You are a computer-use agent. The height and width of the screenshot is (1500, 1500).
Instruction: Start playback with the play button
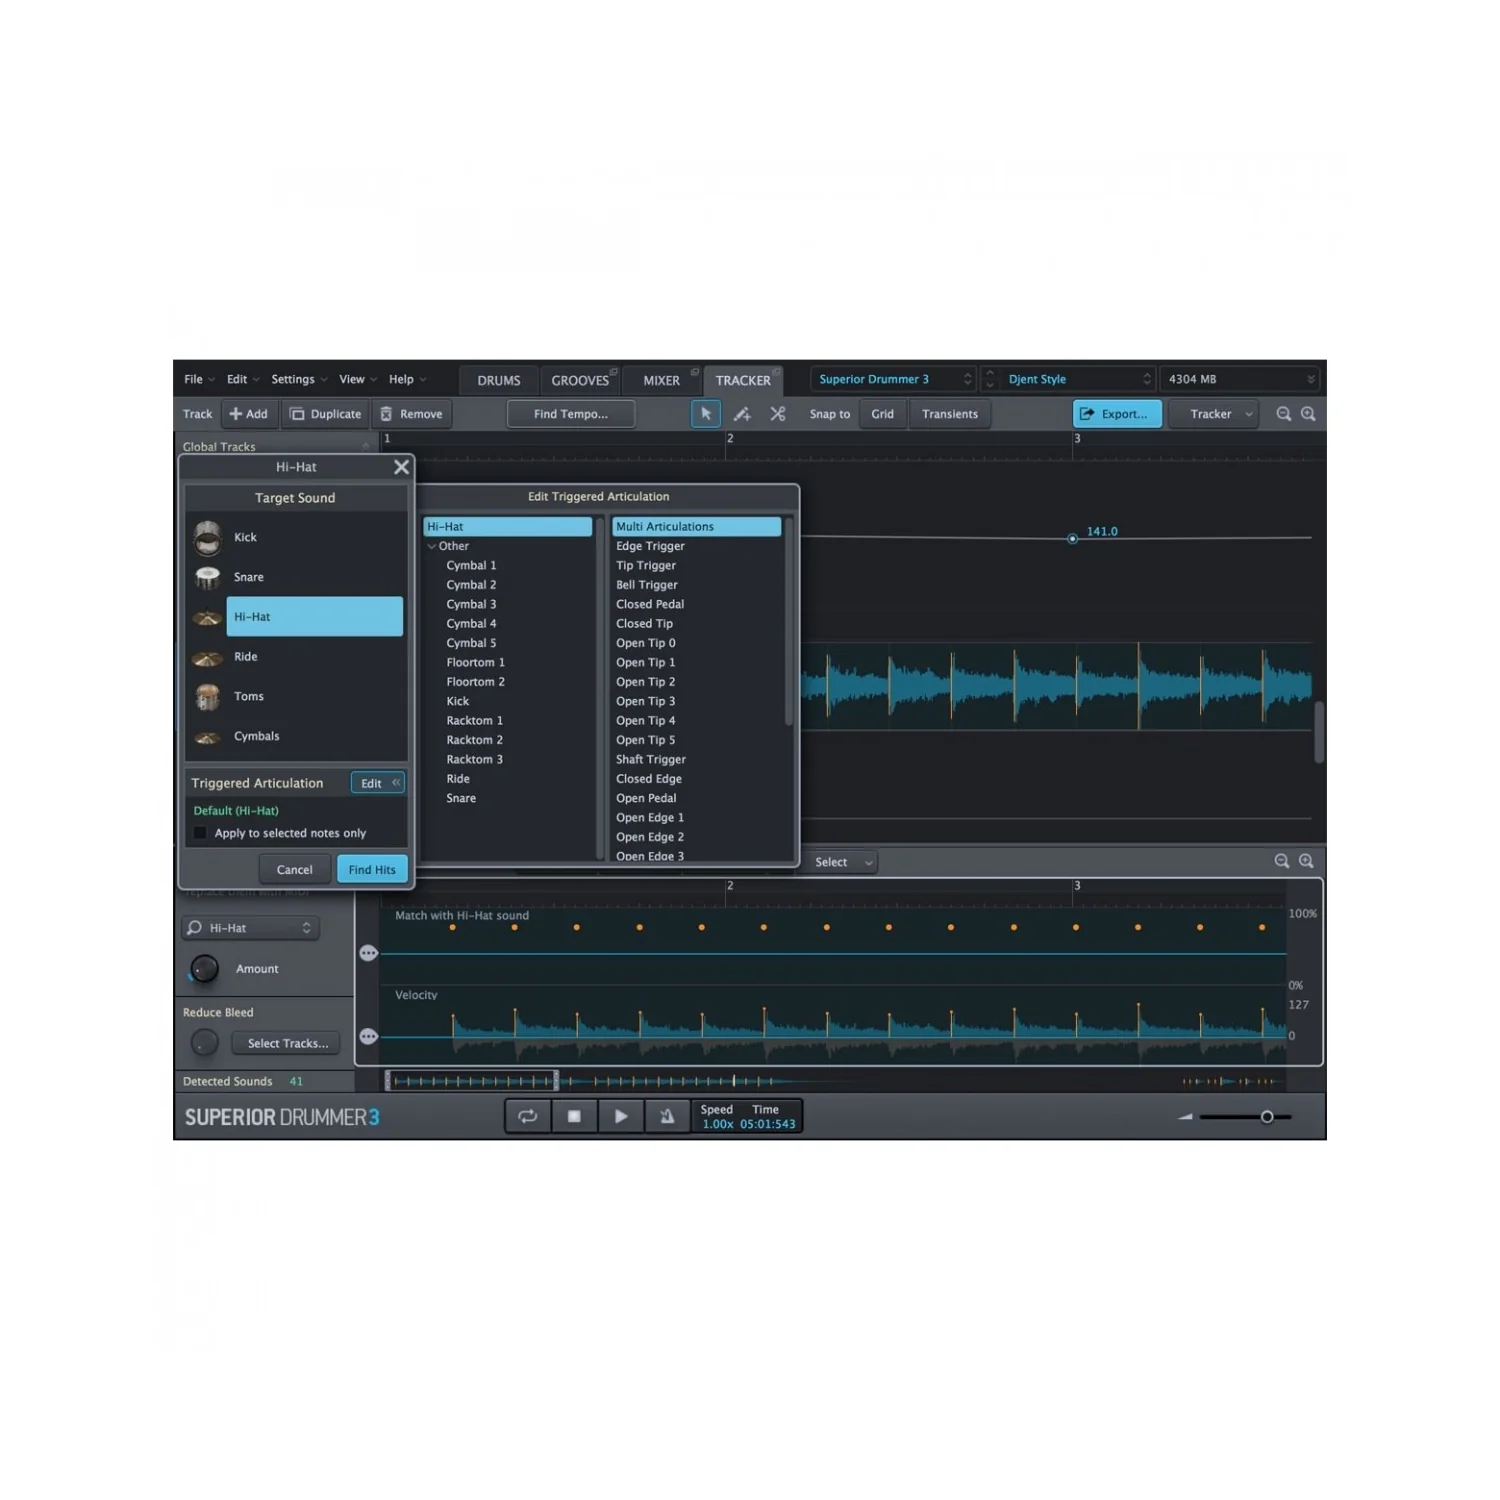(x=620, y=1116)
